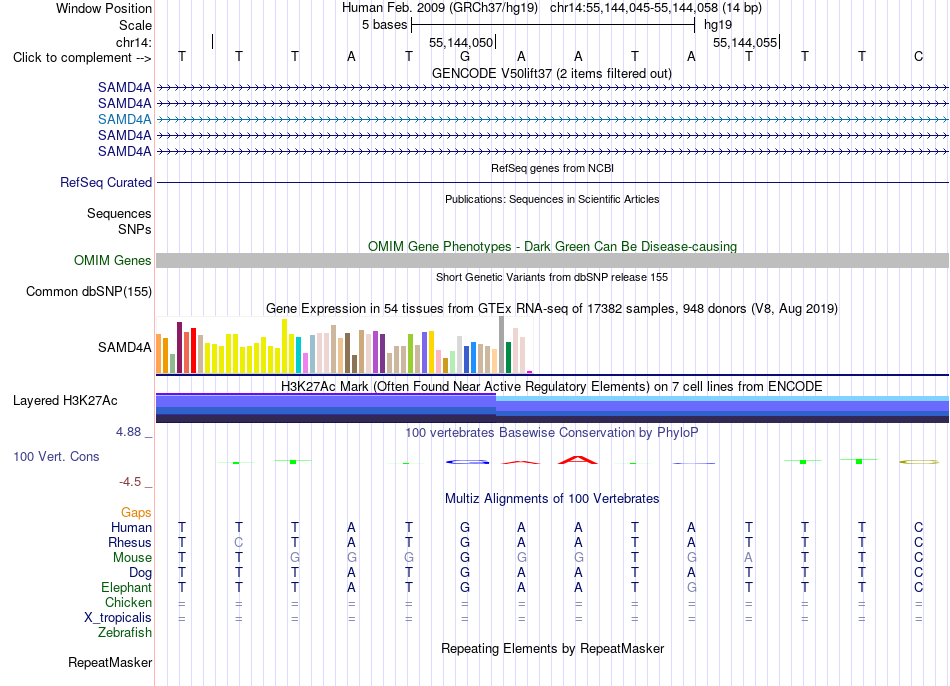This screenshot has width=950, height=686.
Task: Click the SAMD4A label beside the GTEx bar chart
Action: (x=124, y=347)
